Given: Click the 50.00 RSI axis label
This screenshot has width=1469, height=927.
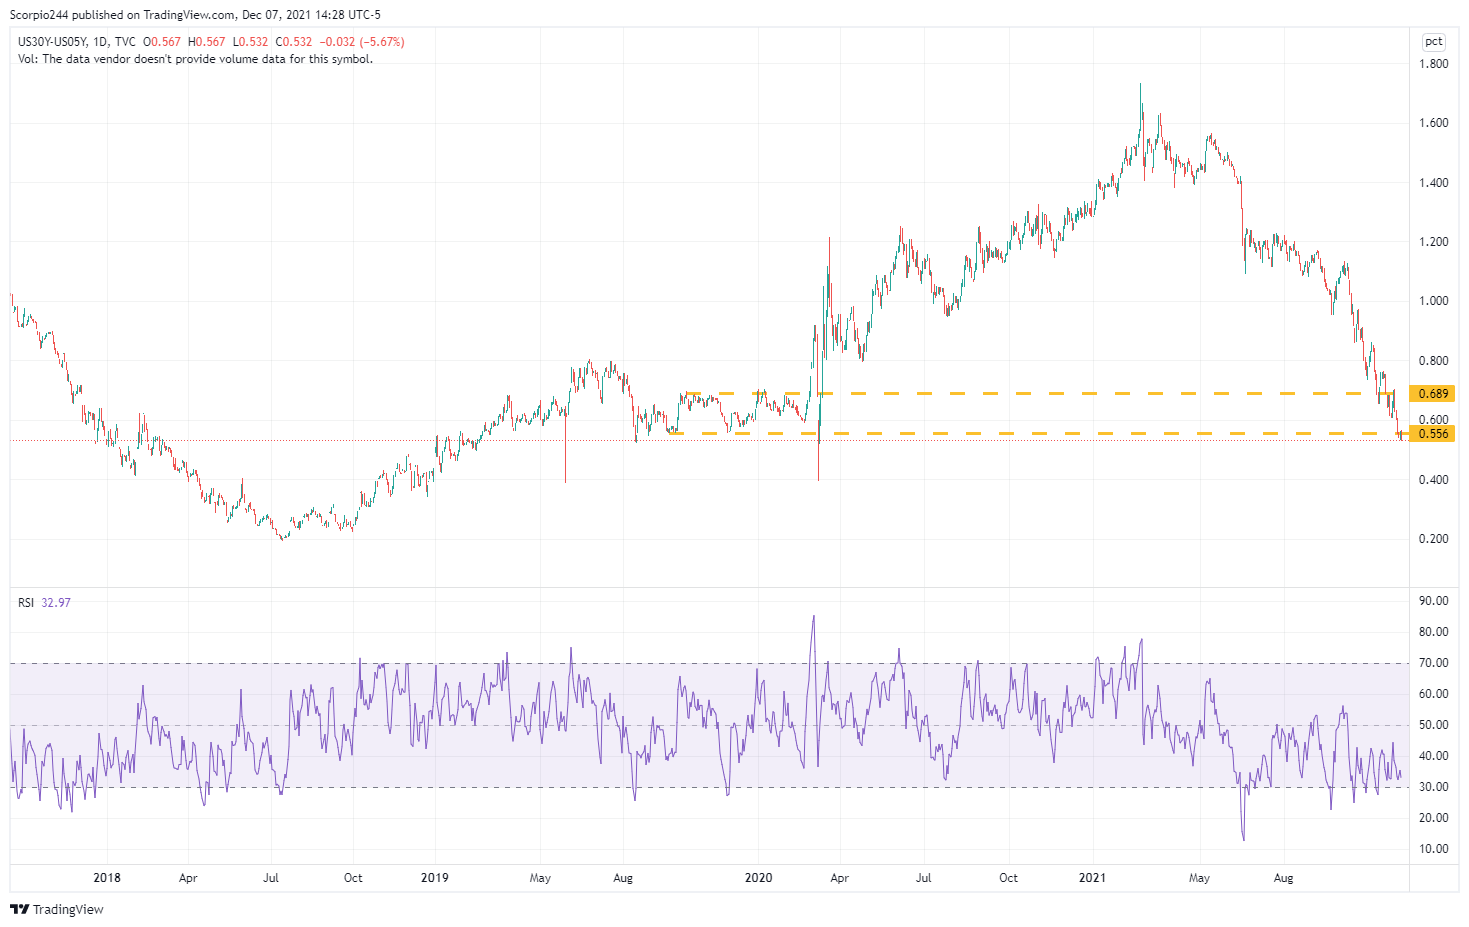Looking at the screenshot, I should click(x=1433, y=725).
